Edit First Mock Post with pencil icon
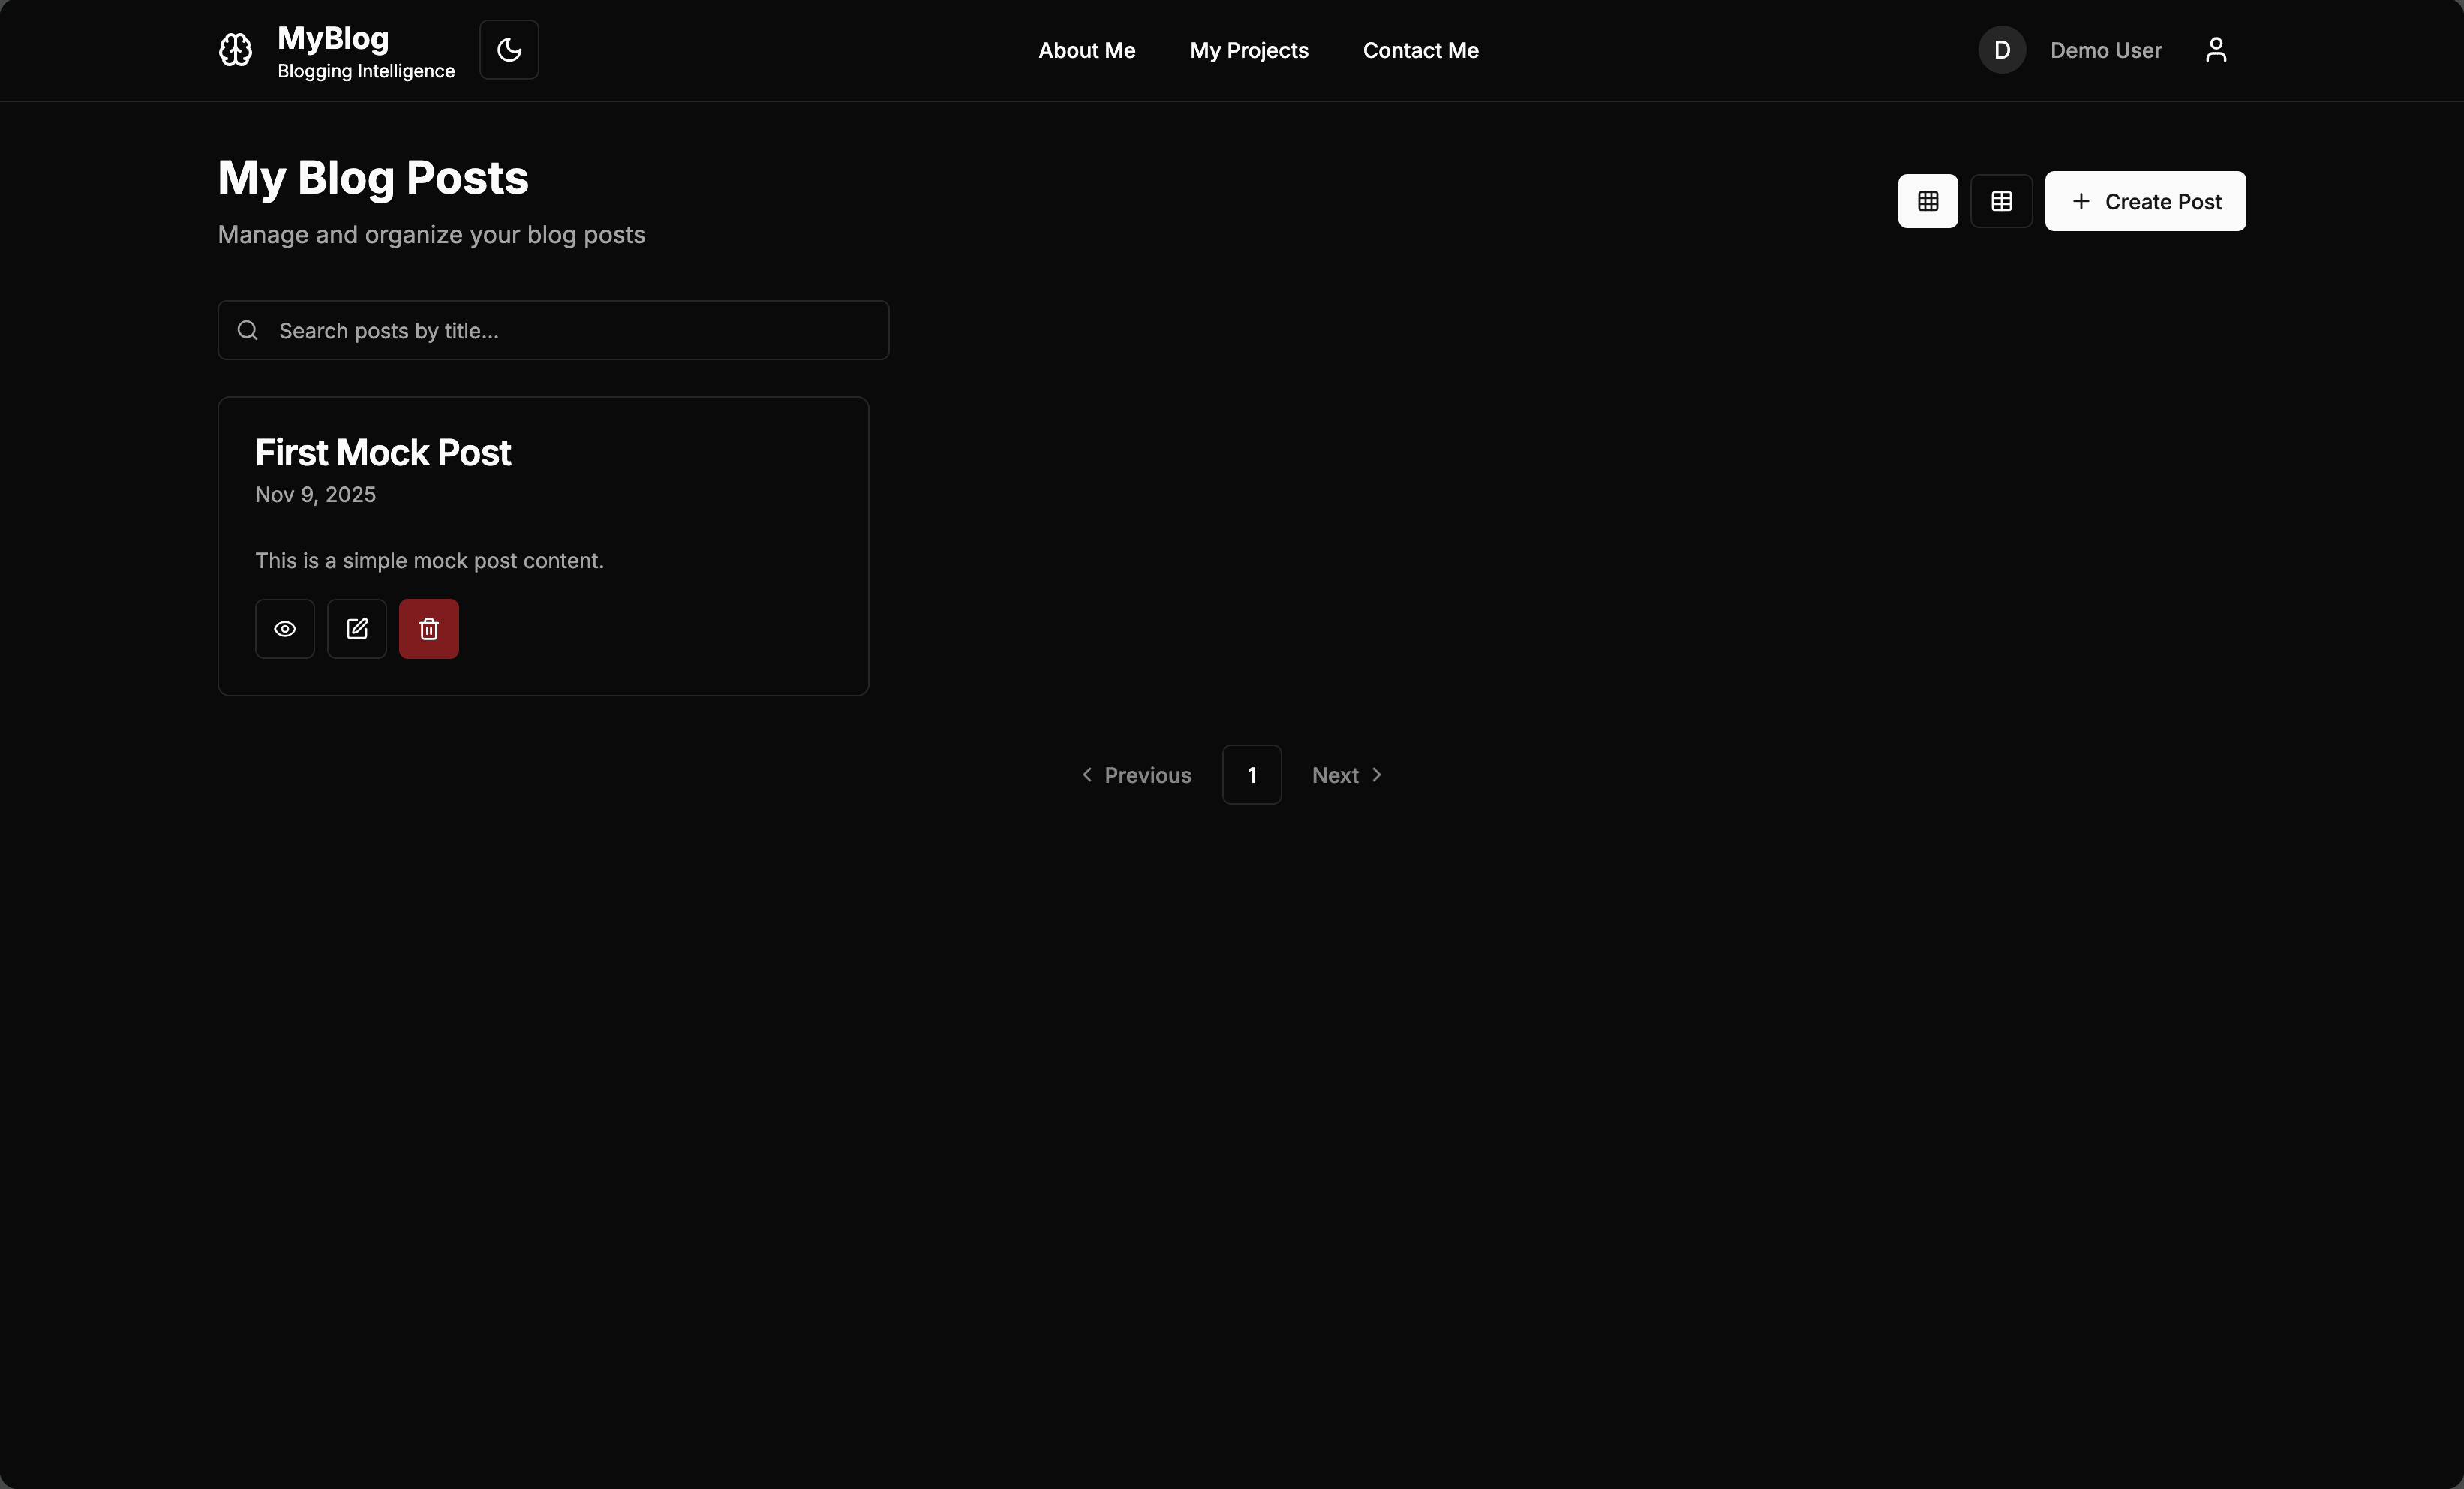This screenshot has height=1489, width=2464. click(357, 629)
